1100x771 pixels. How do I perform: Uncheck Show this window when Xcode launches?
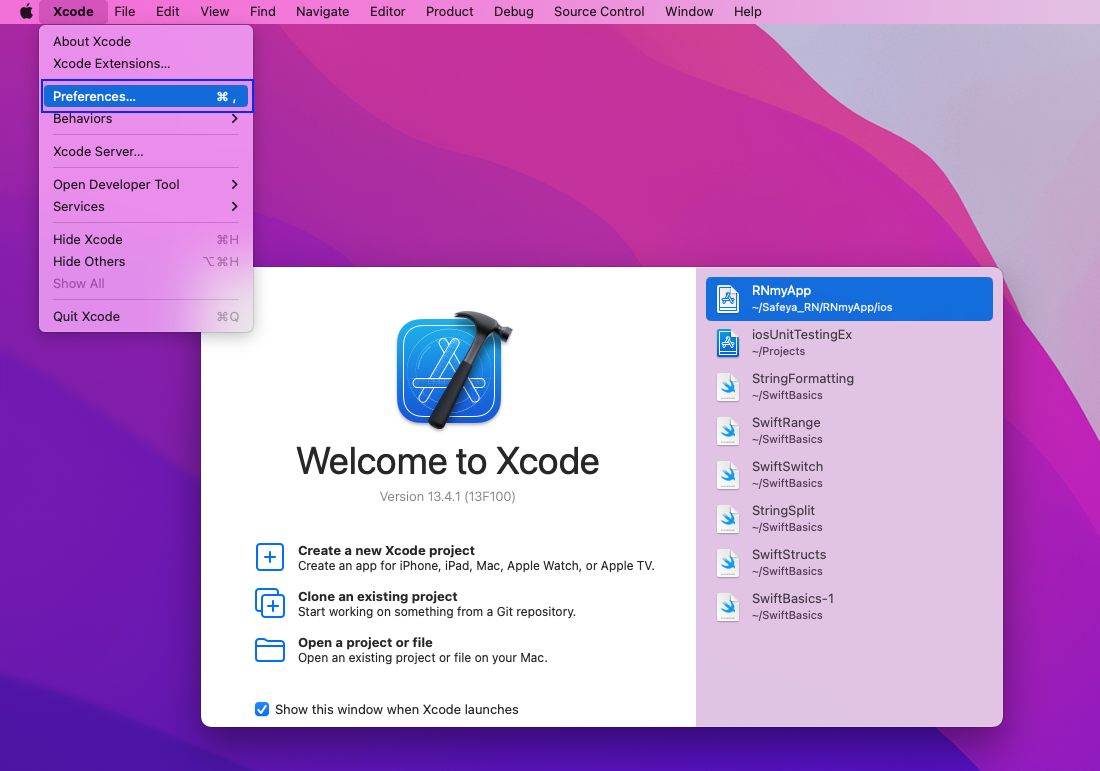pyautogui.click(x=262, y=709)
